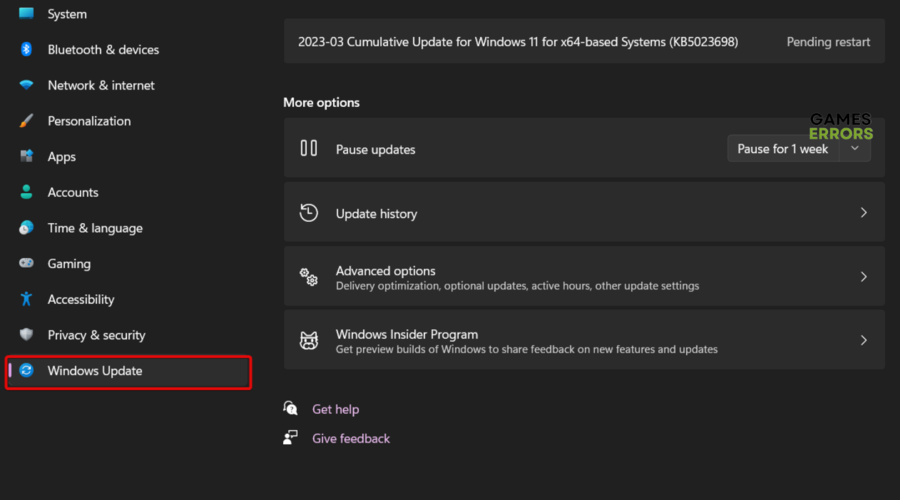
Task: Expand Update history chevron
Action: tap(864, 213)
